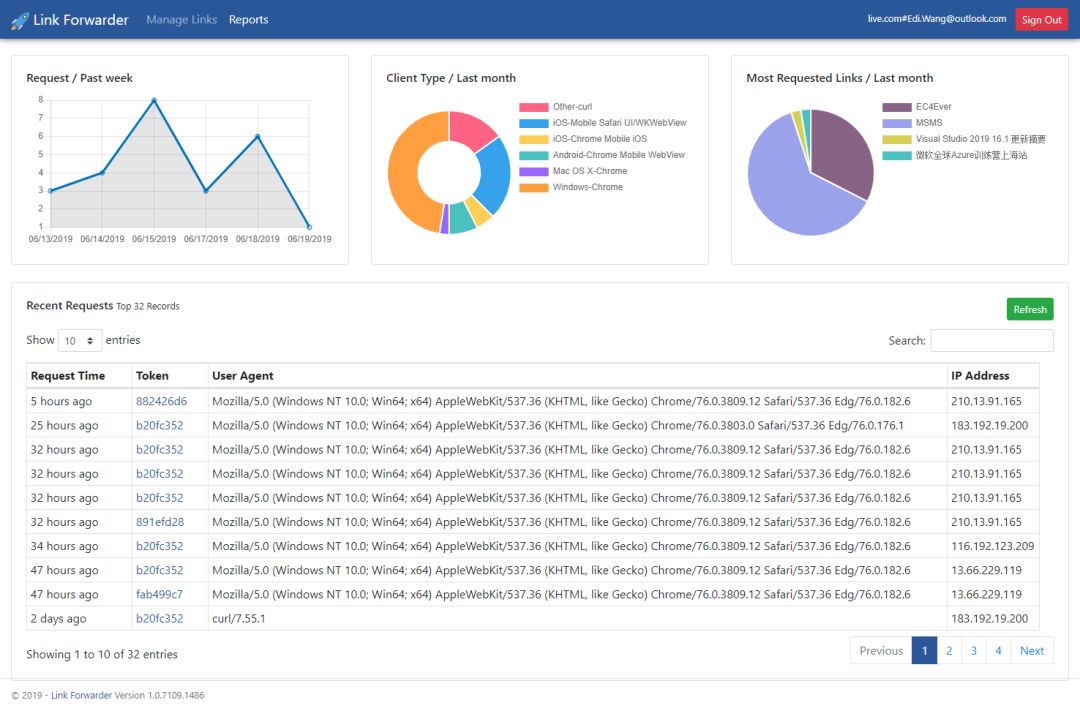The image size is (1080, 711).
Task: Toggle iOS-Mobile Safari UI/WKWebView legend swatch
Action: click(533, 123)
